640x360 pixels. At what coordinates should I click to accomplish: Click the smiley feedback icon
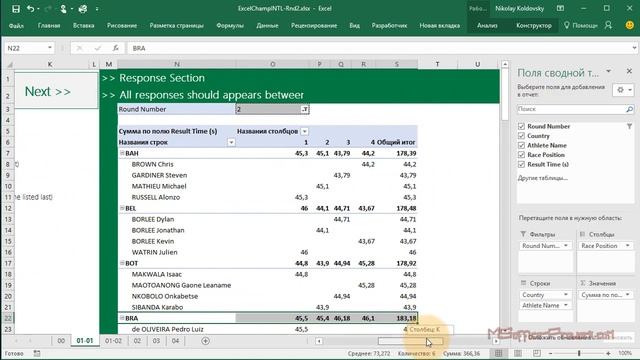630,25
